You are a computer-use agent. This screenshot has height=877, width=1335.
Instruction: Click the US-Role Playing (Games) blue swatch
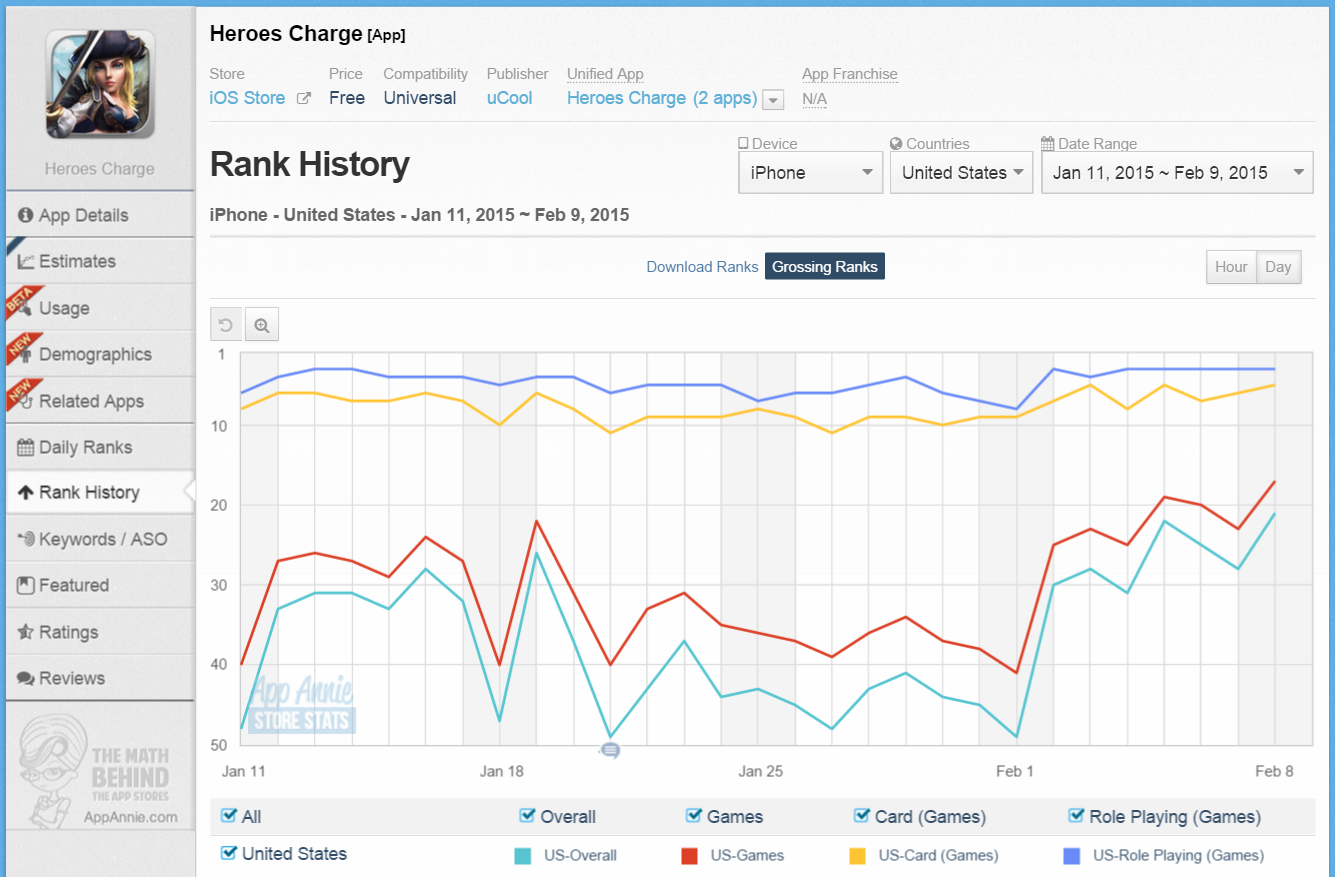pyautogui.click(x=1072, y=856)
